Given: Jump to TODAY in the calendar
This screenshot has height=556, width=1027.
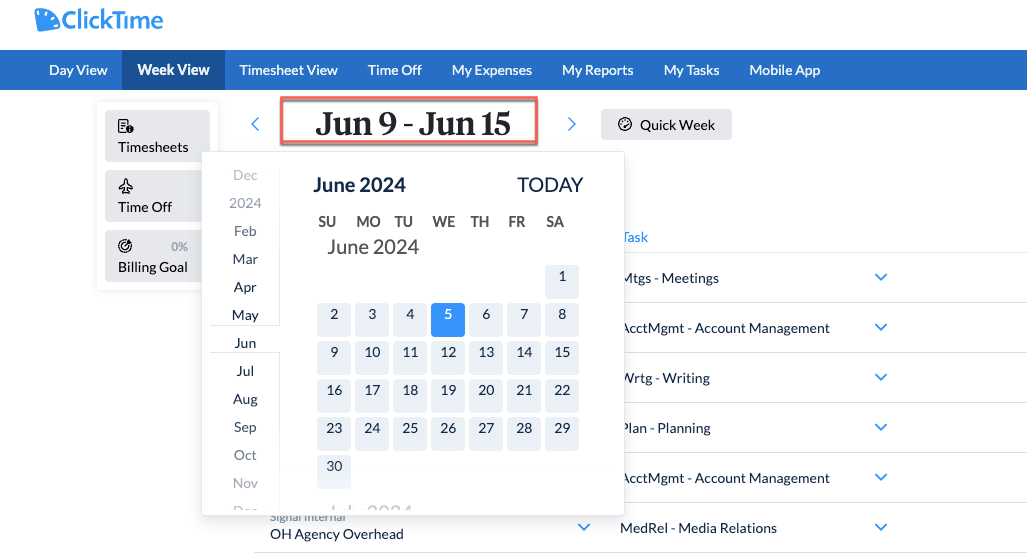Looking at the screenshot, I should [550, 185].
